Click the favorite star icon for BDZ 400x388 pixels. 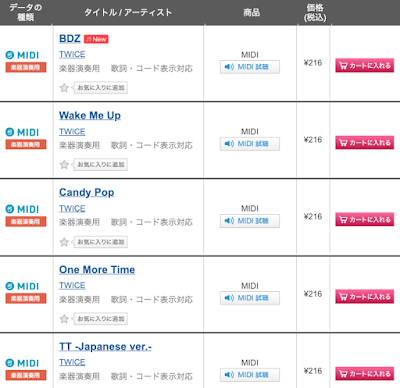coord(64,88)
